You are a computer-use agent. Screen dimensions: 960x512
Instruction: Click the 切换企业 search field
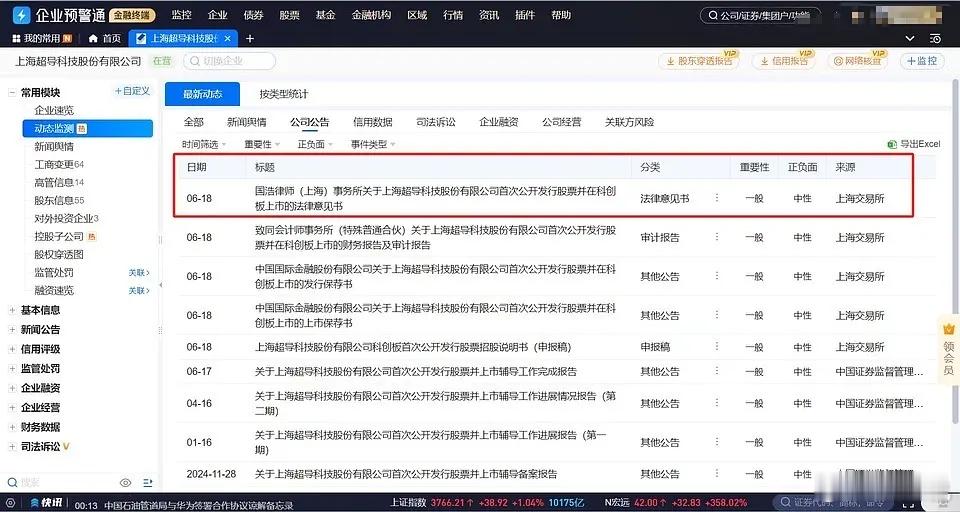click(x=230, y=61)
